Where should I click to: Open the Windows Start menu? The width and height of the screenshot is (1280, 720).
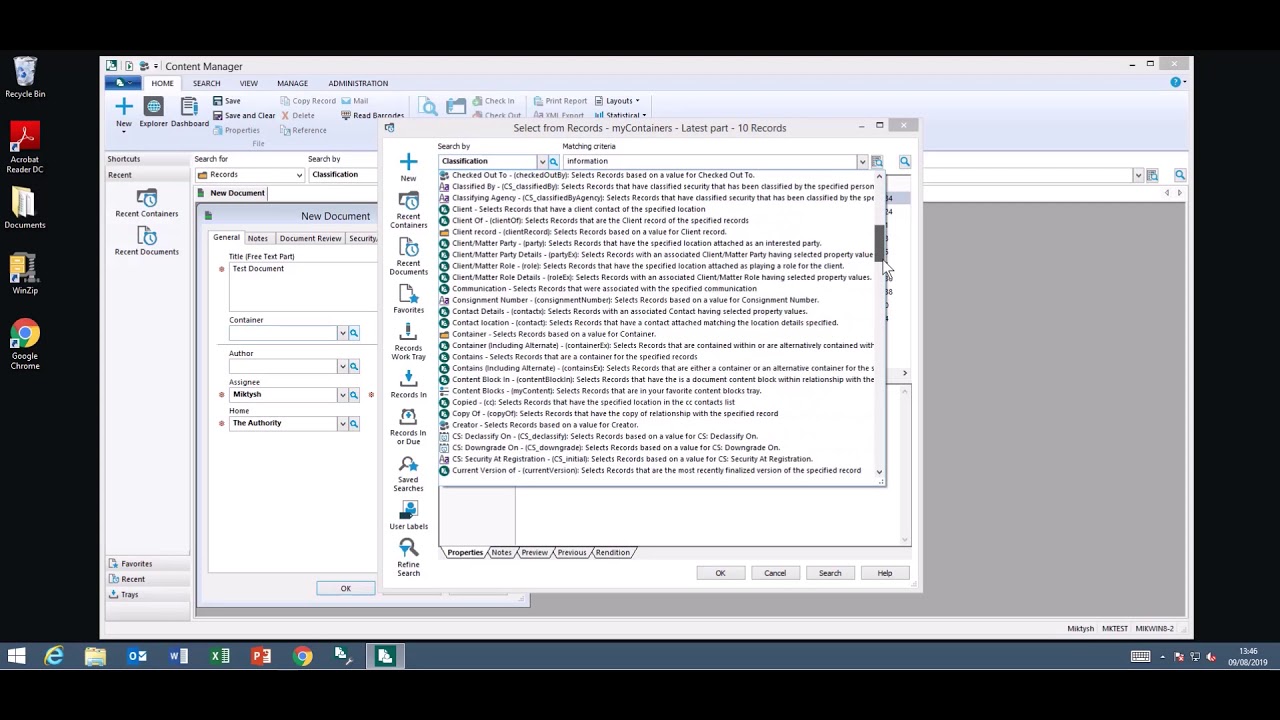(17, 656)
